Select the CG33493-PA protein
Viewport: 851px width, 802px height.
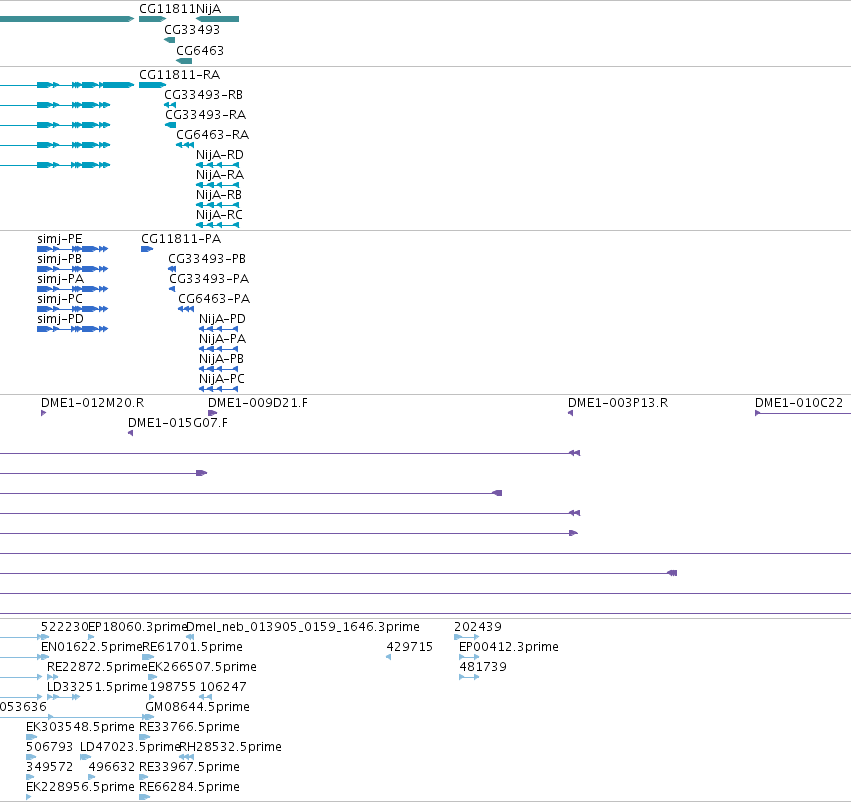click(209, 279)
